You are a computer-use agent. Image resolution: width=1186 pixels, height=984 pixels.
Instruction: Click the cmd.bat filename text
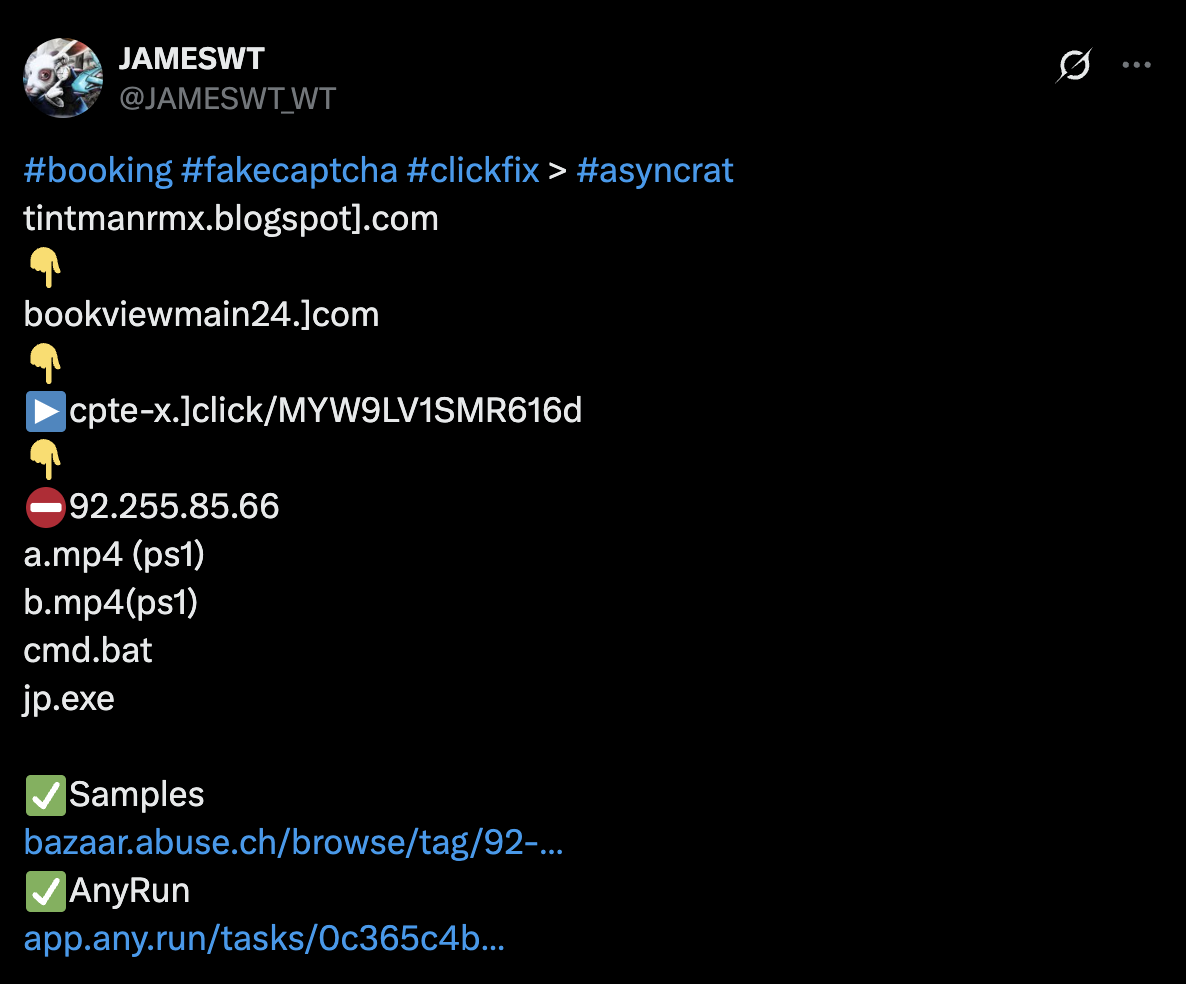point(88,651)
